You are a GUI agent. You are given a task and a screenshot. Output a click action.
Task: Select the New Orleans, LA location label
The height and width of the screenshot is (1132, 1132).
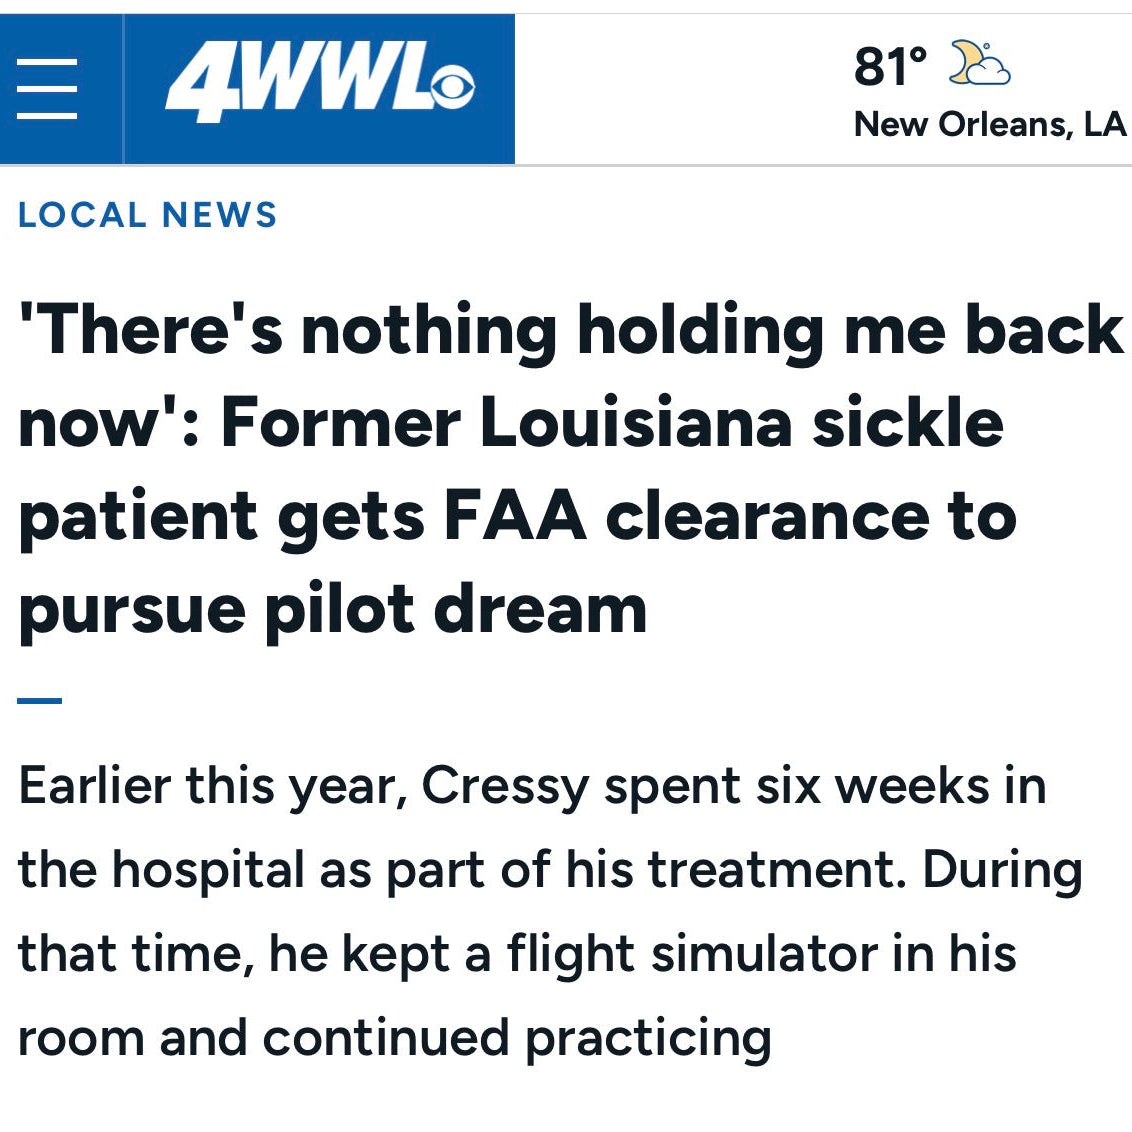[x=989, y=124]
